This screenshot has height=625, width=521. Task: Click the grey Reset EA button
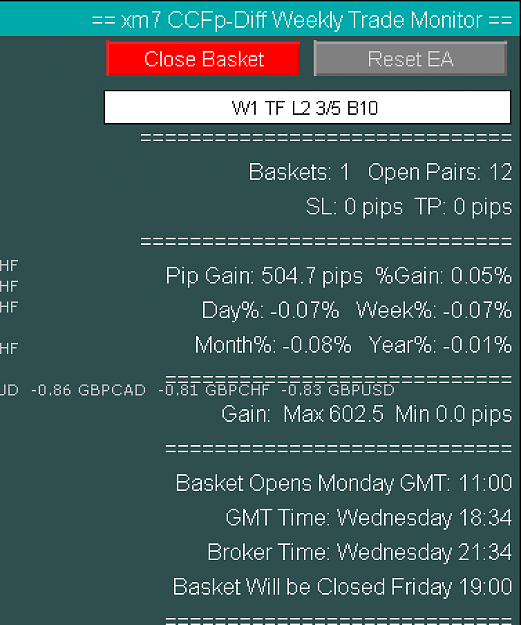tap(410, 58)
